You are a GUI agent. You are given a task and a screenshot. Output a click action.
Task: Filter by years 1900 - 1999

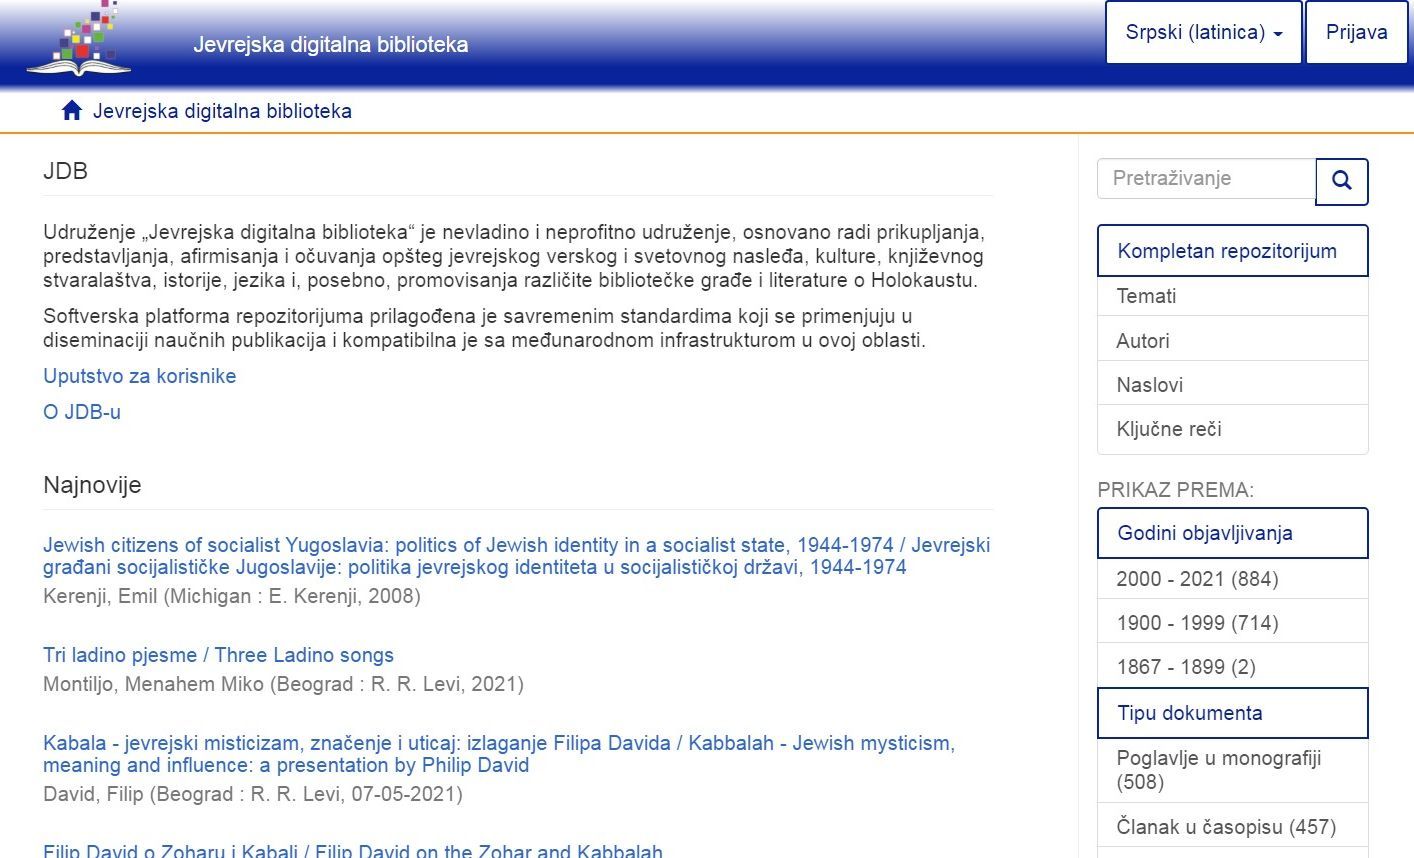point(1197,623)
